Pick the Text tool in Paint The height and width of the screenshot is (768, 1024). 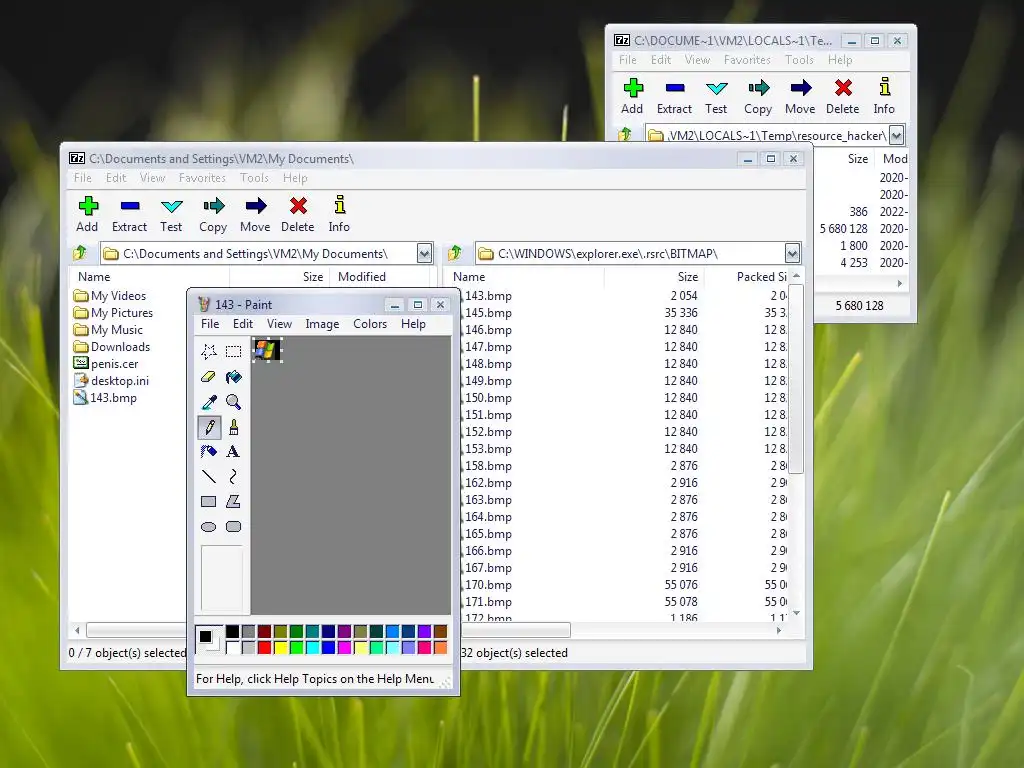(x=233, y=451)
